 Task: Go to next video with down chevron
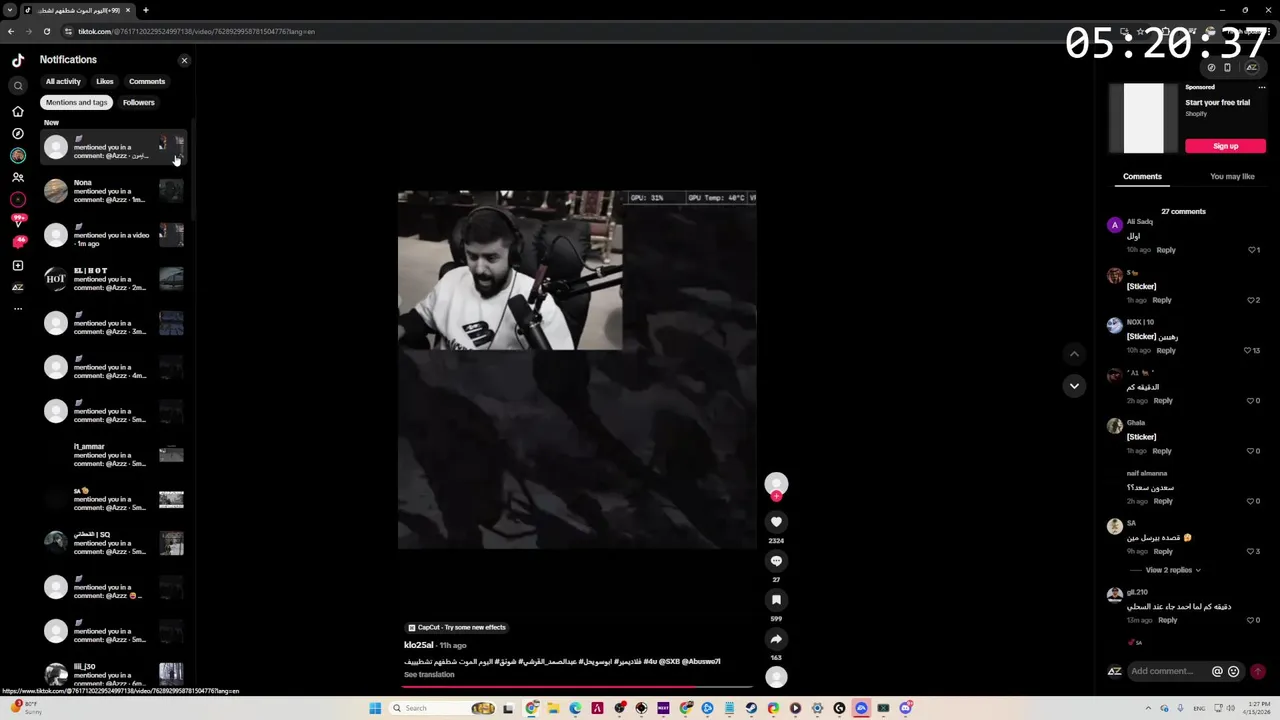[x=1074, y=386]
